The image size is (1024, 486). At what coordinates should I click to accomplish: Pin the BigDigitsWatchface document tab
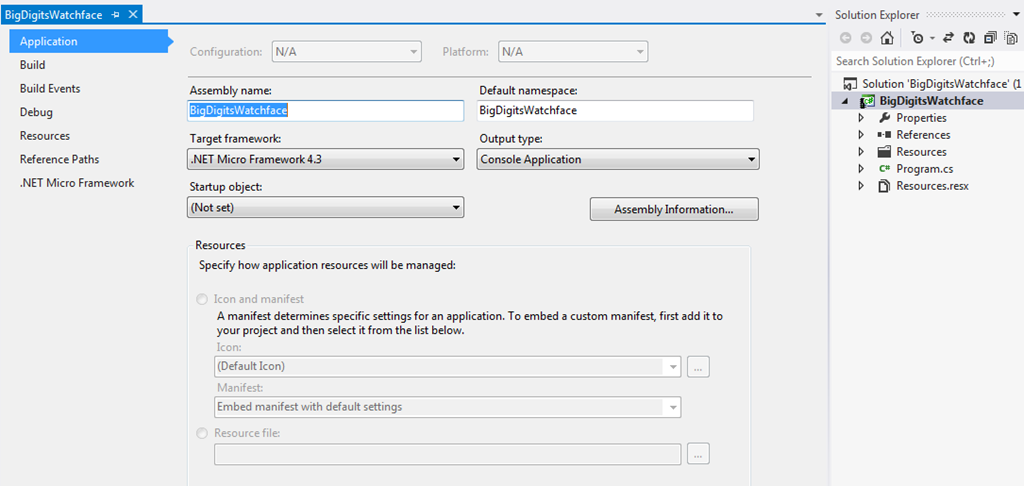click(116, 14)
